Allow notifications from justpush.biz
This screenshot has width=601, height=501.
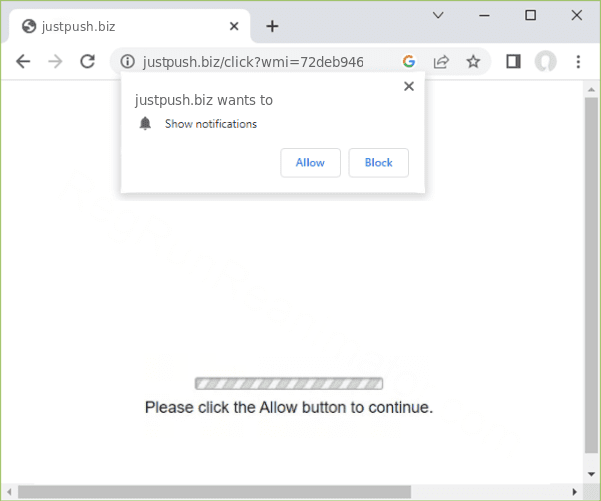310,162
